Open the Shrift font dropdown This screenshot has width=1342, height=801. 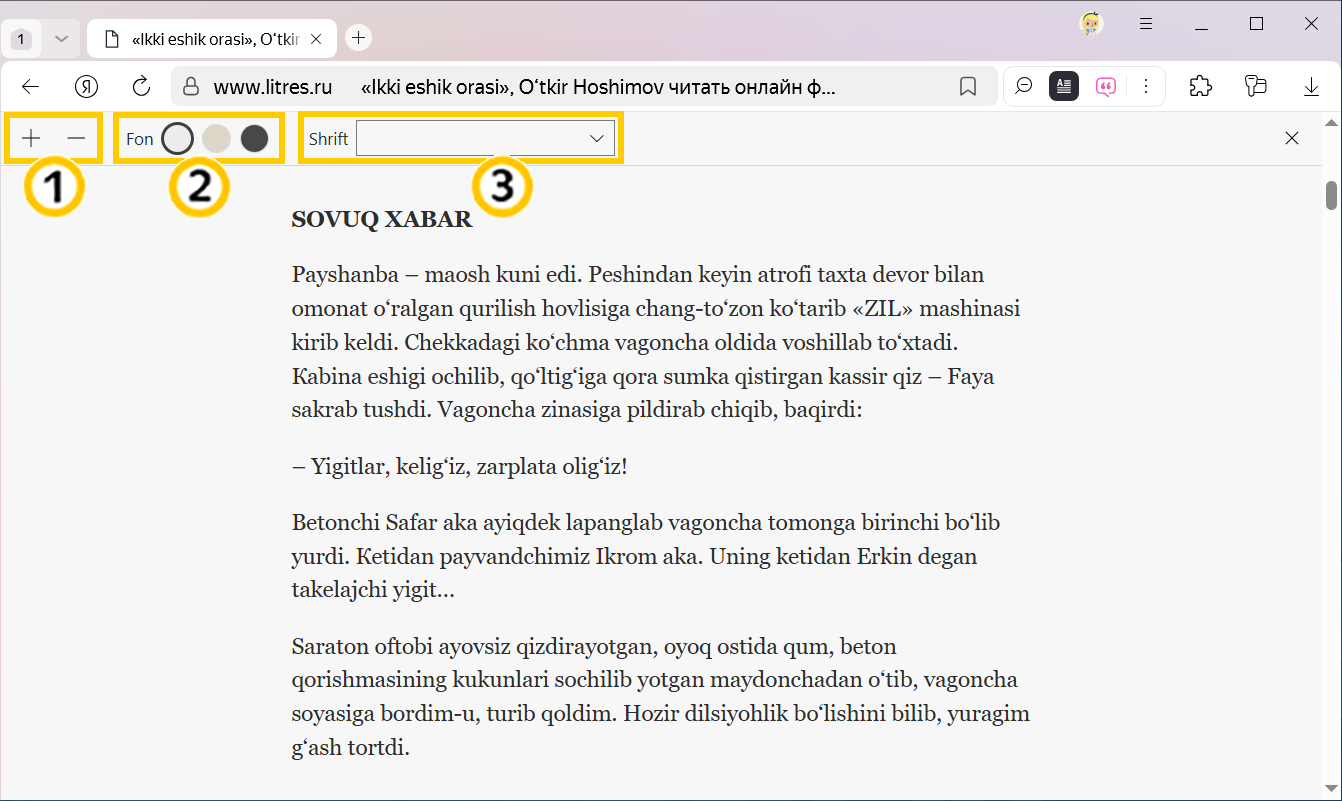click(485, 138)
